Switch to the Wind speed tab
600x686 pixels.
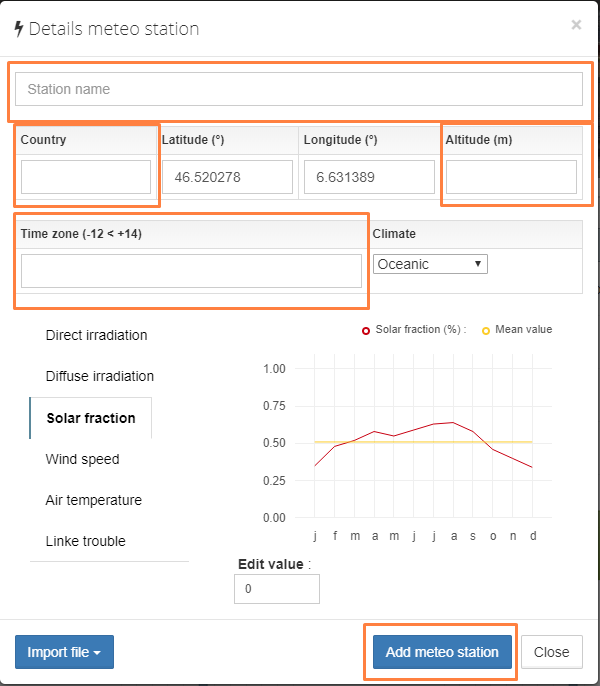82,459
